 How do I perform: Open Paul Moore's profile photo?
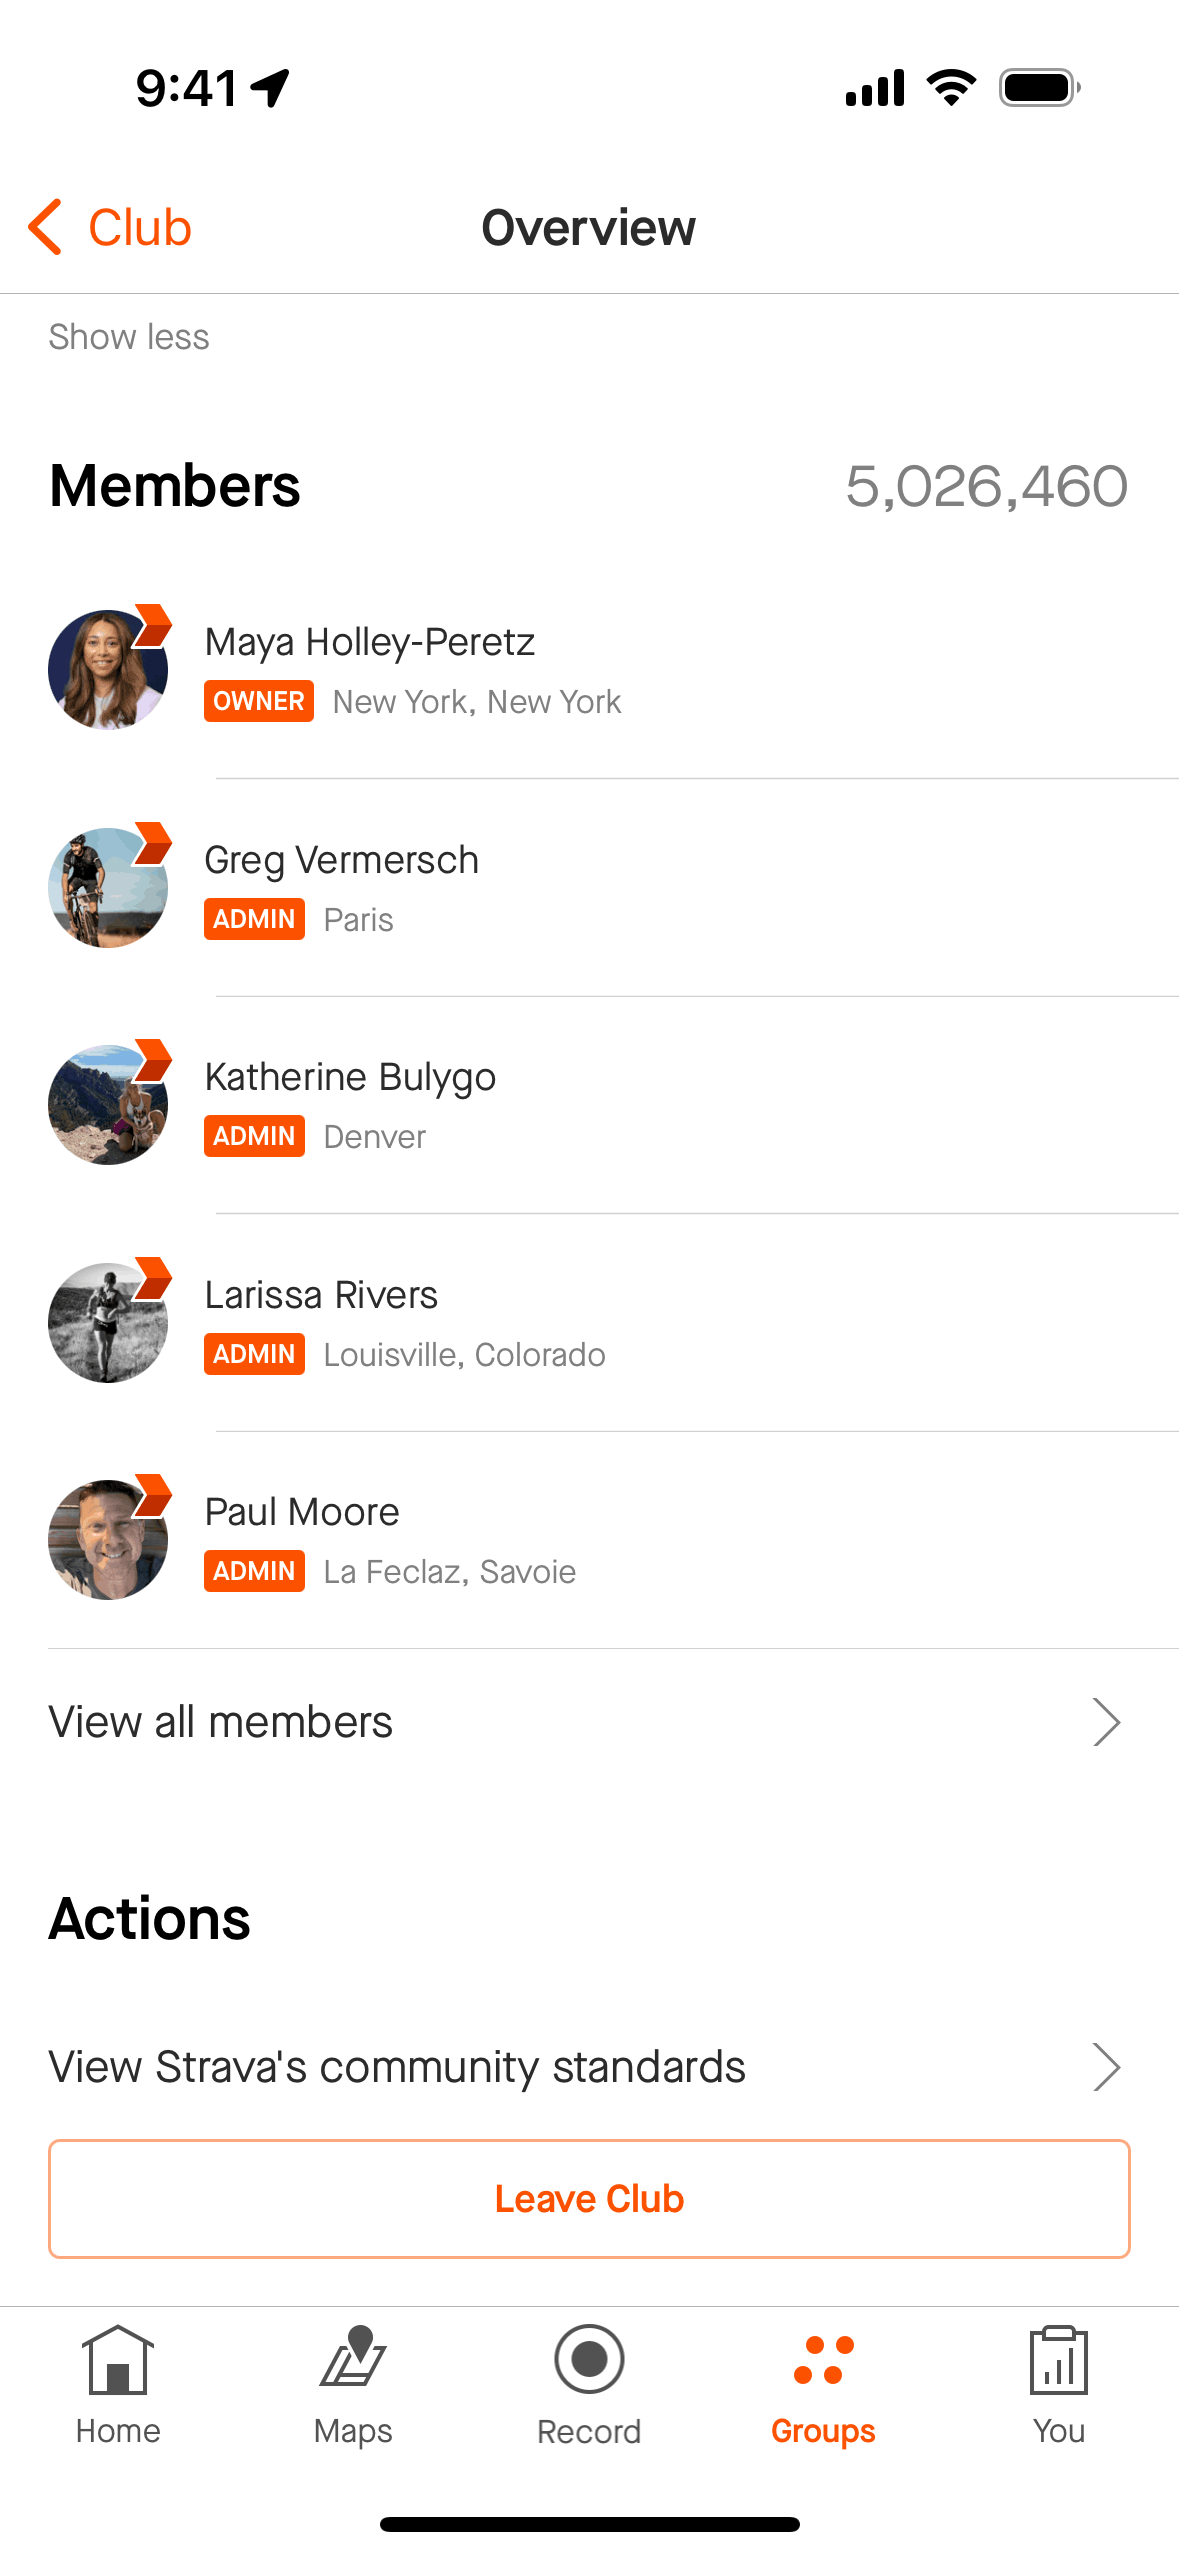pyautogui.click(x=108, y=1540)
